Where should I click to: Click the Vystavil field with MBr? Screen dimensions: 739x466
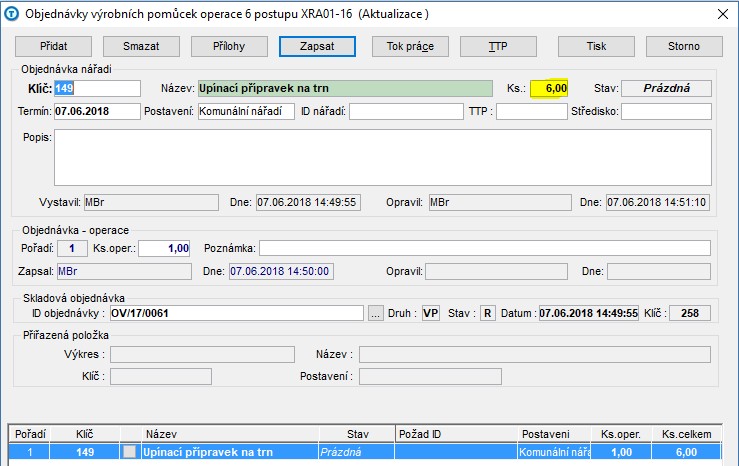click(151, 202)
